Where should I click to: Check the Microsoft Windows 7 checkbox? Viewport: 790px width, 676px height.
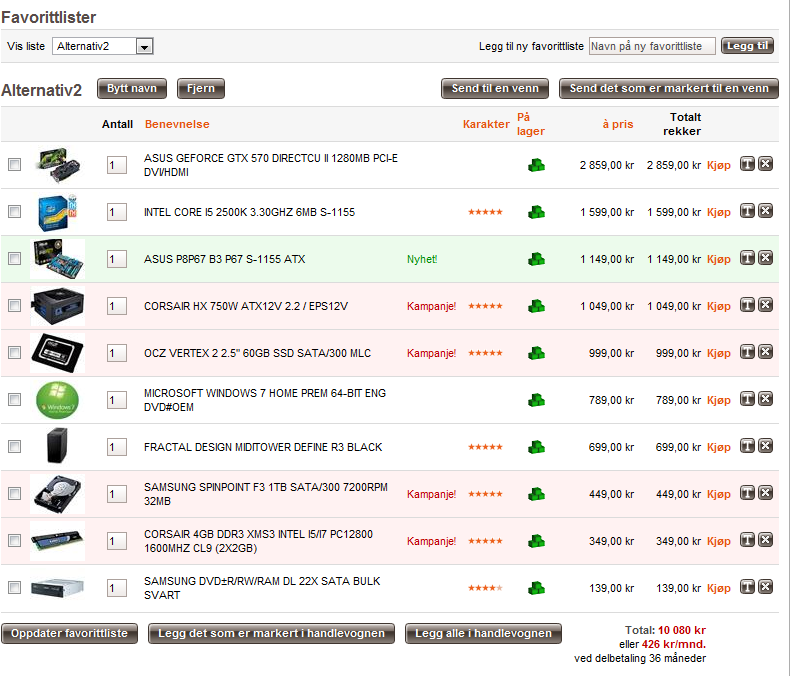[15, 400]
